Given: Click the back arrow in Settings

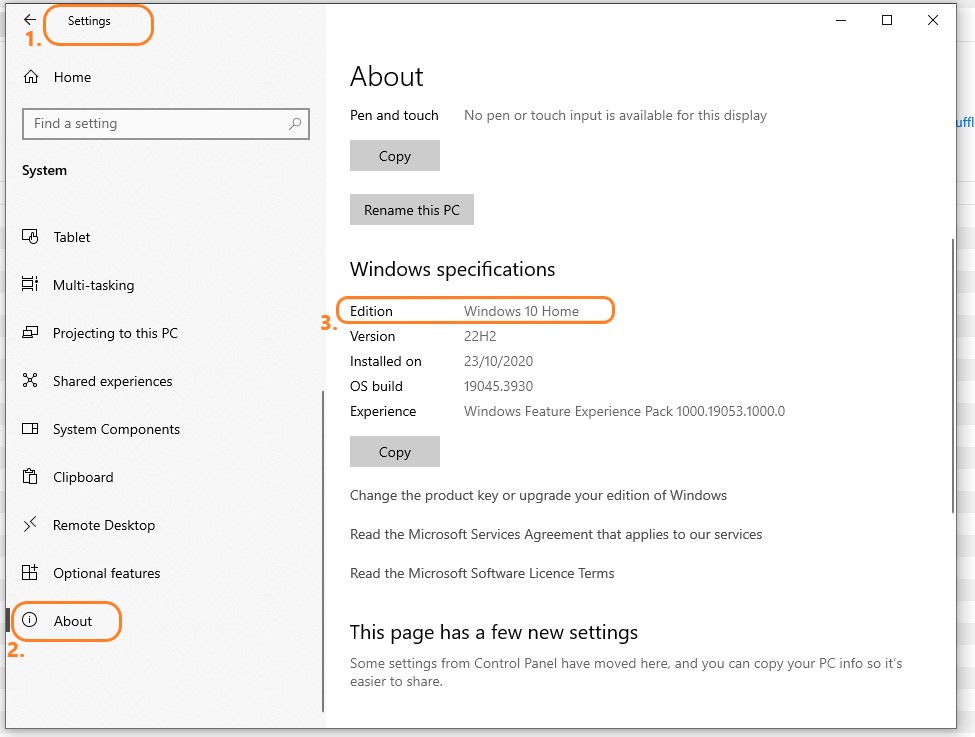Looking at the screenshot, I should (x=30, y=20).
